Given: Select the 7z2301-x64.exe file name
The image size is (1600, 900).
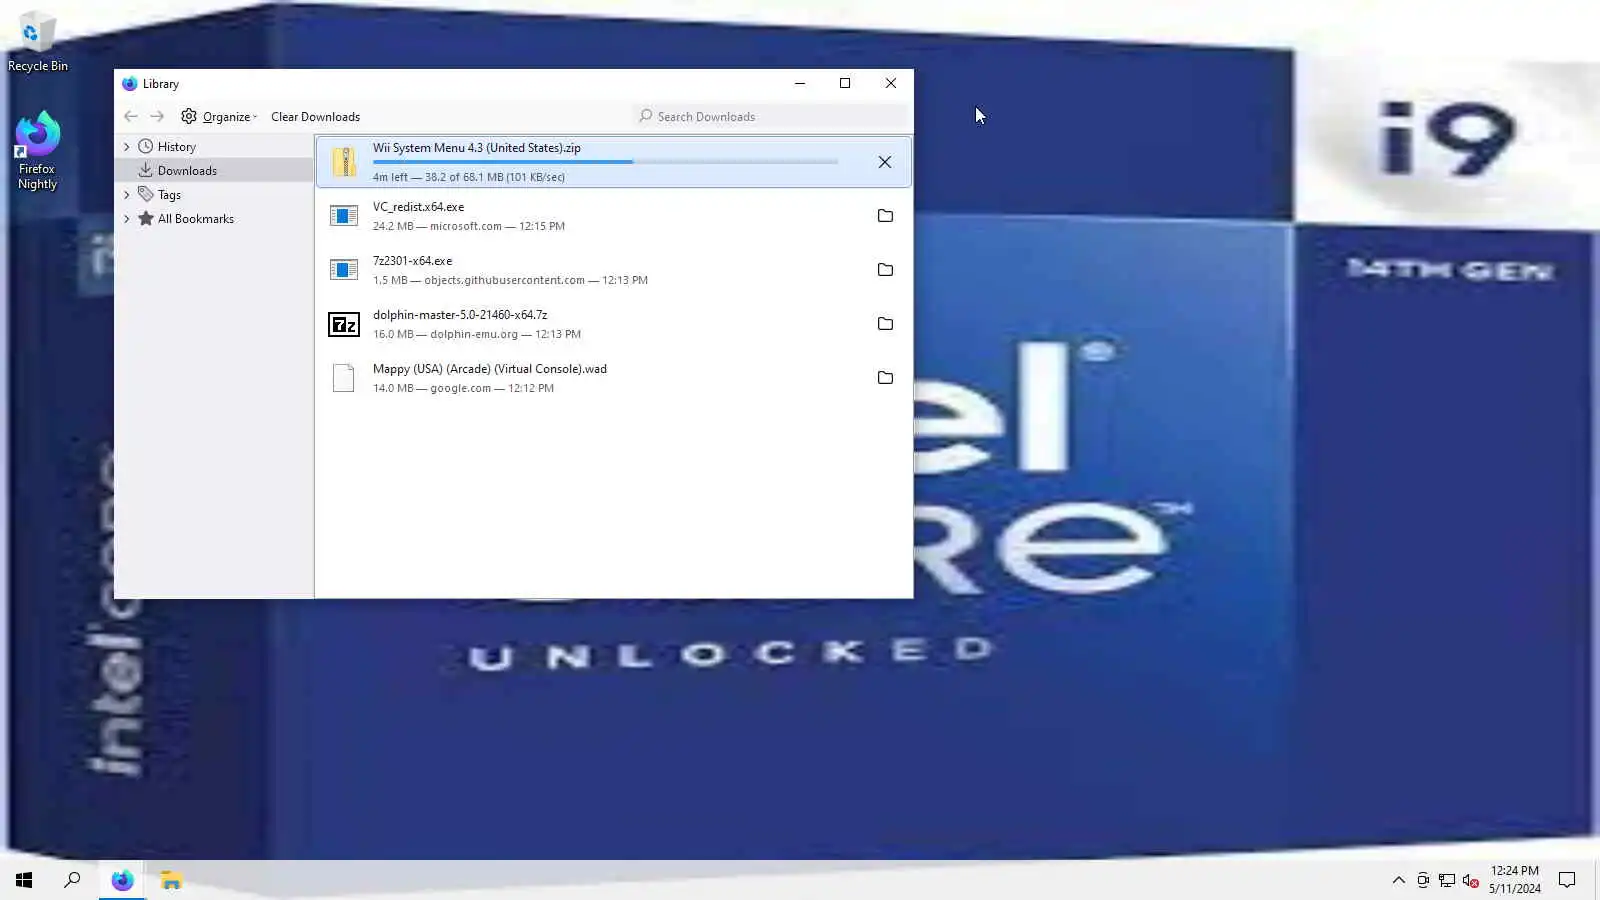Looking at the screenshot, I should click(x=413, y=261).
